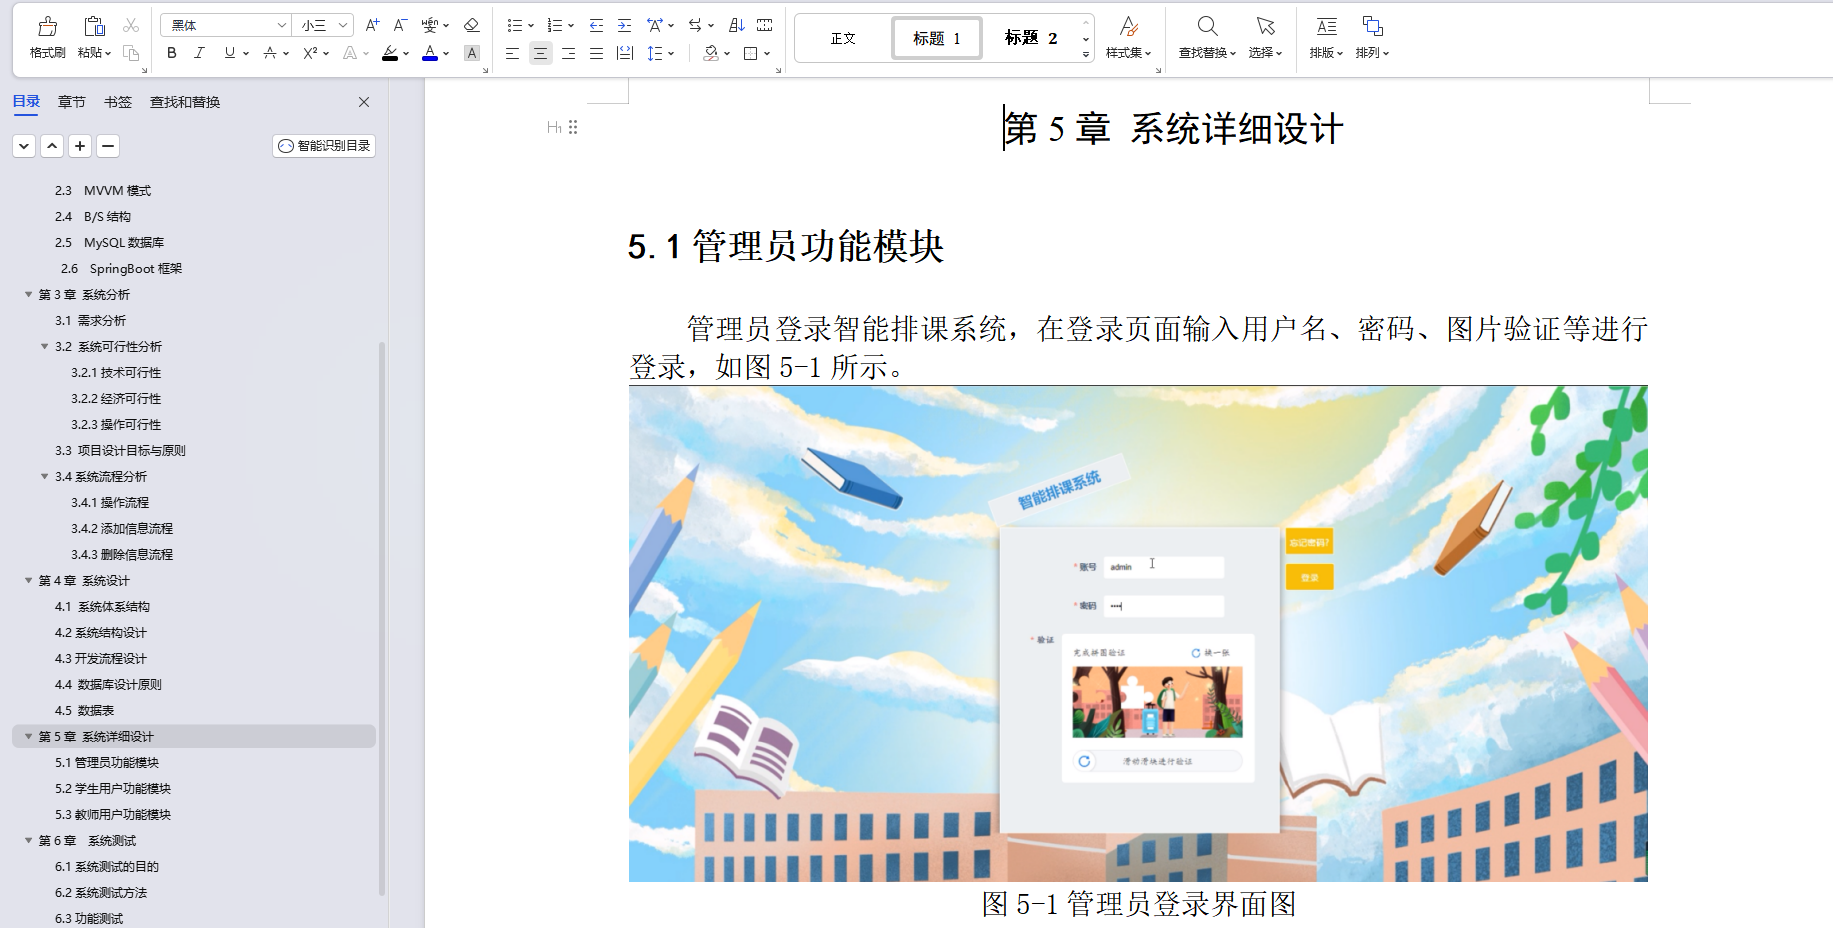Toggle center paragraph alignment
The height and width of the screenshot is (928, 1833).
point(539,54)
